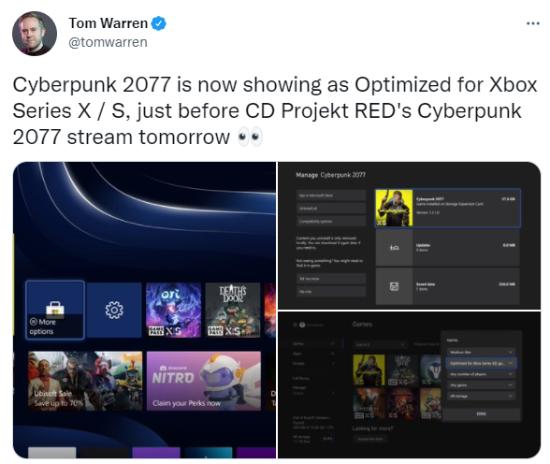Open the tweet's three-dot more menu
The image size is (550, 464).
click(x=533, y=23)
